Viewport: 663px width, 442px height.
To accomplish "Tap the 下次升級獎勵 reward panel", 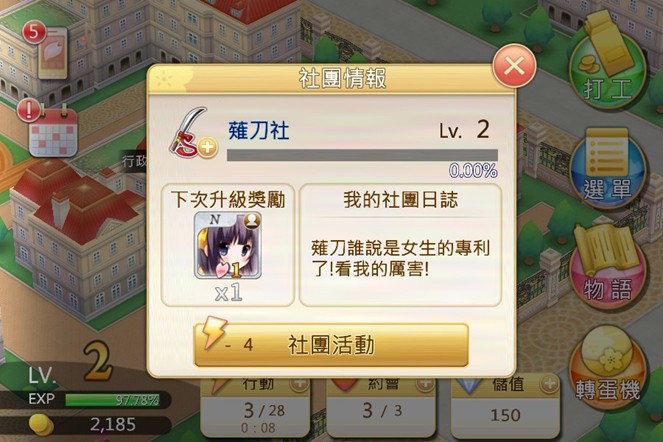I will (x=228, y=245).
